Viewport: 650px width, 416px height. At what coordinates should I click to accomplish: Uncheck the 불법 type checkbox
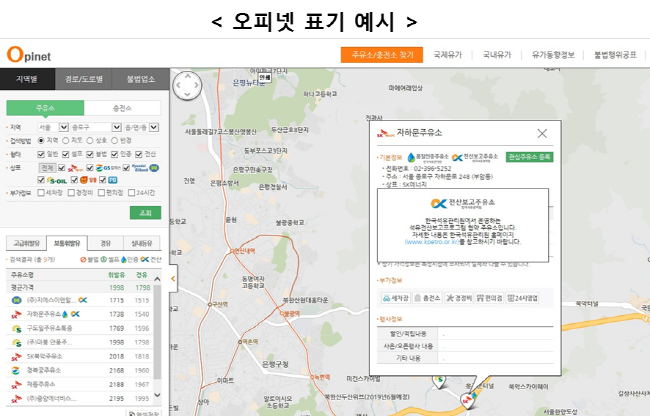click(90, 154)
